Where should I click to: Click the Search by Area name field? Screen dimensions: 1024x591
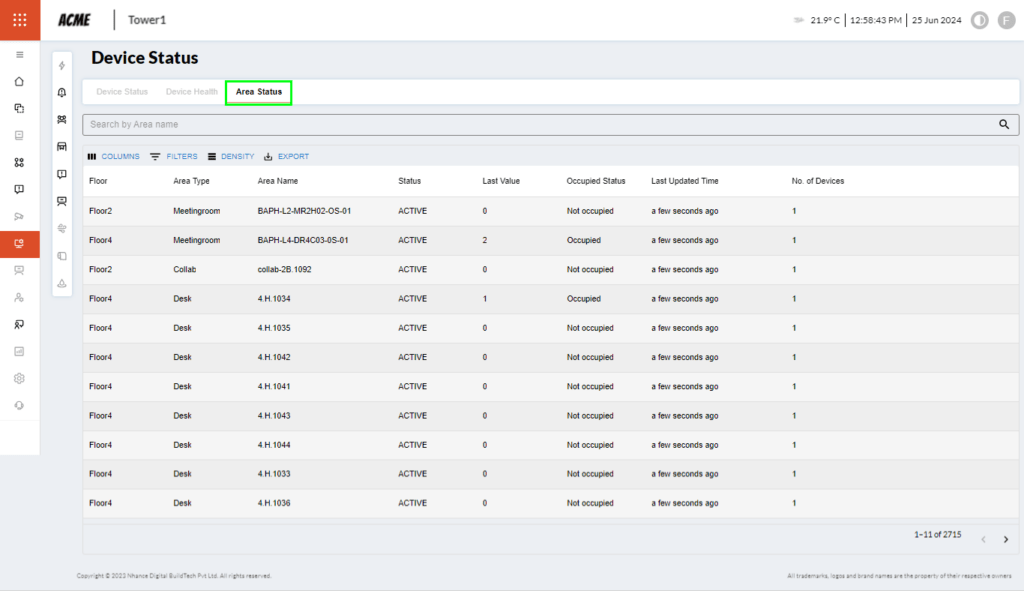coord(540,125)
